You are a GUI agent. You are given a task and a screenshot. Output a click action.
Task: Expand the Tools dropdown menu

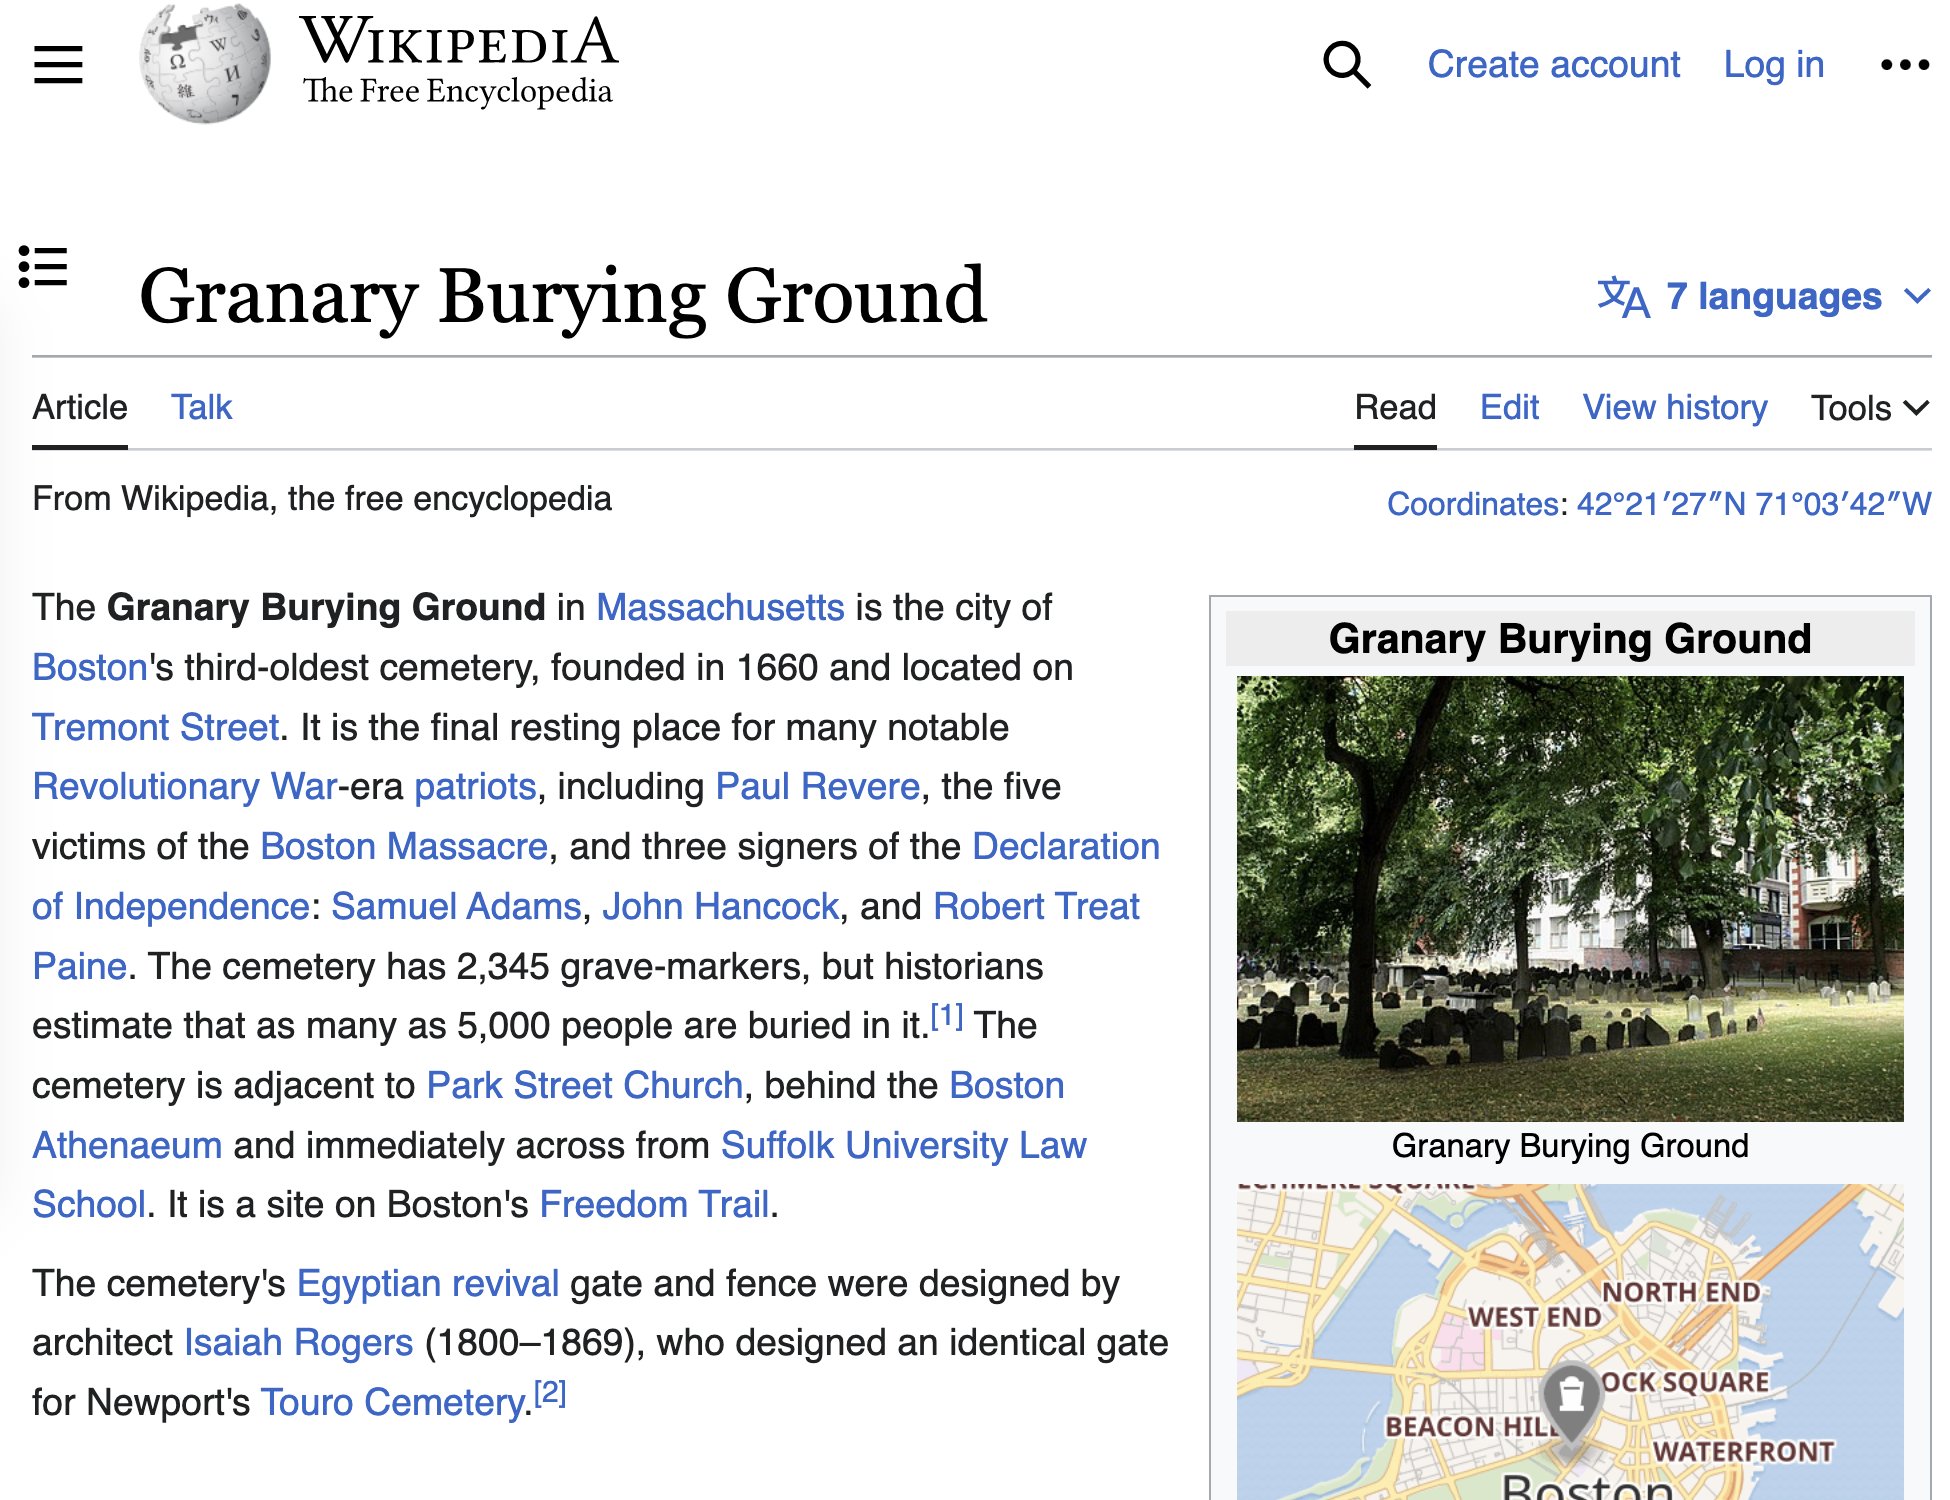tap(1869, 408)
